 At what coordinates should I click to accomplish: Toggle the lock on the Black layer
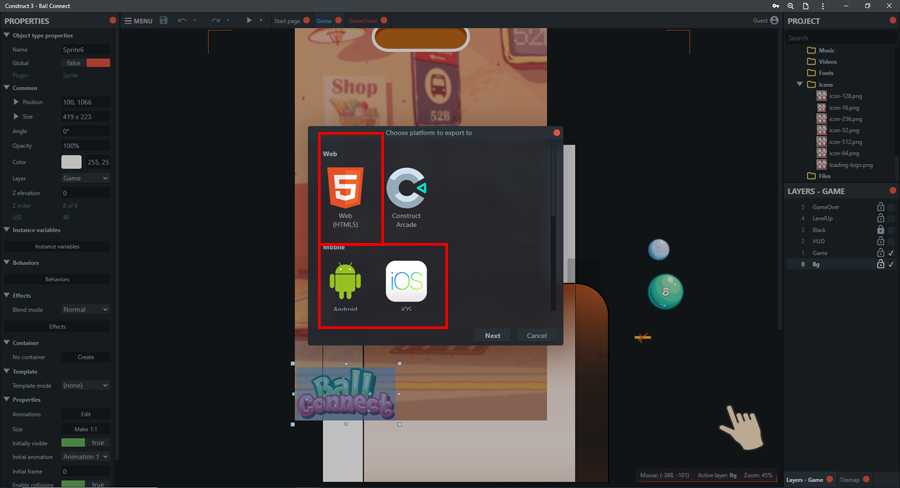click(880, 230)
